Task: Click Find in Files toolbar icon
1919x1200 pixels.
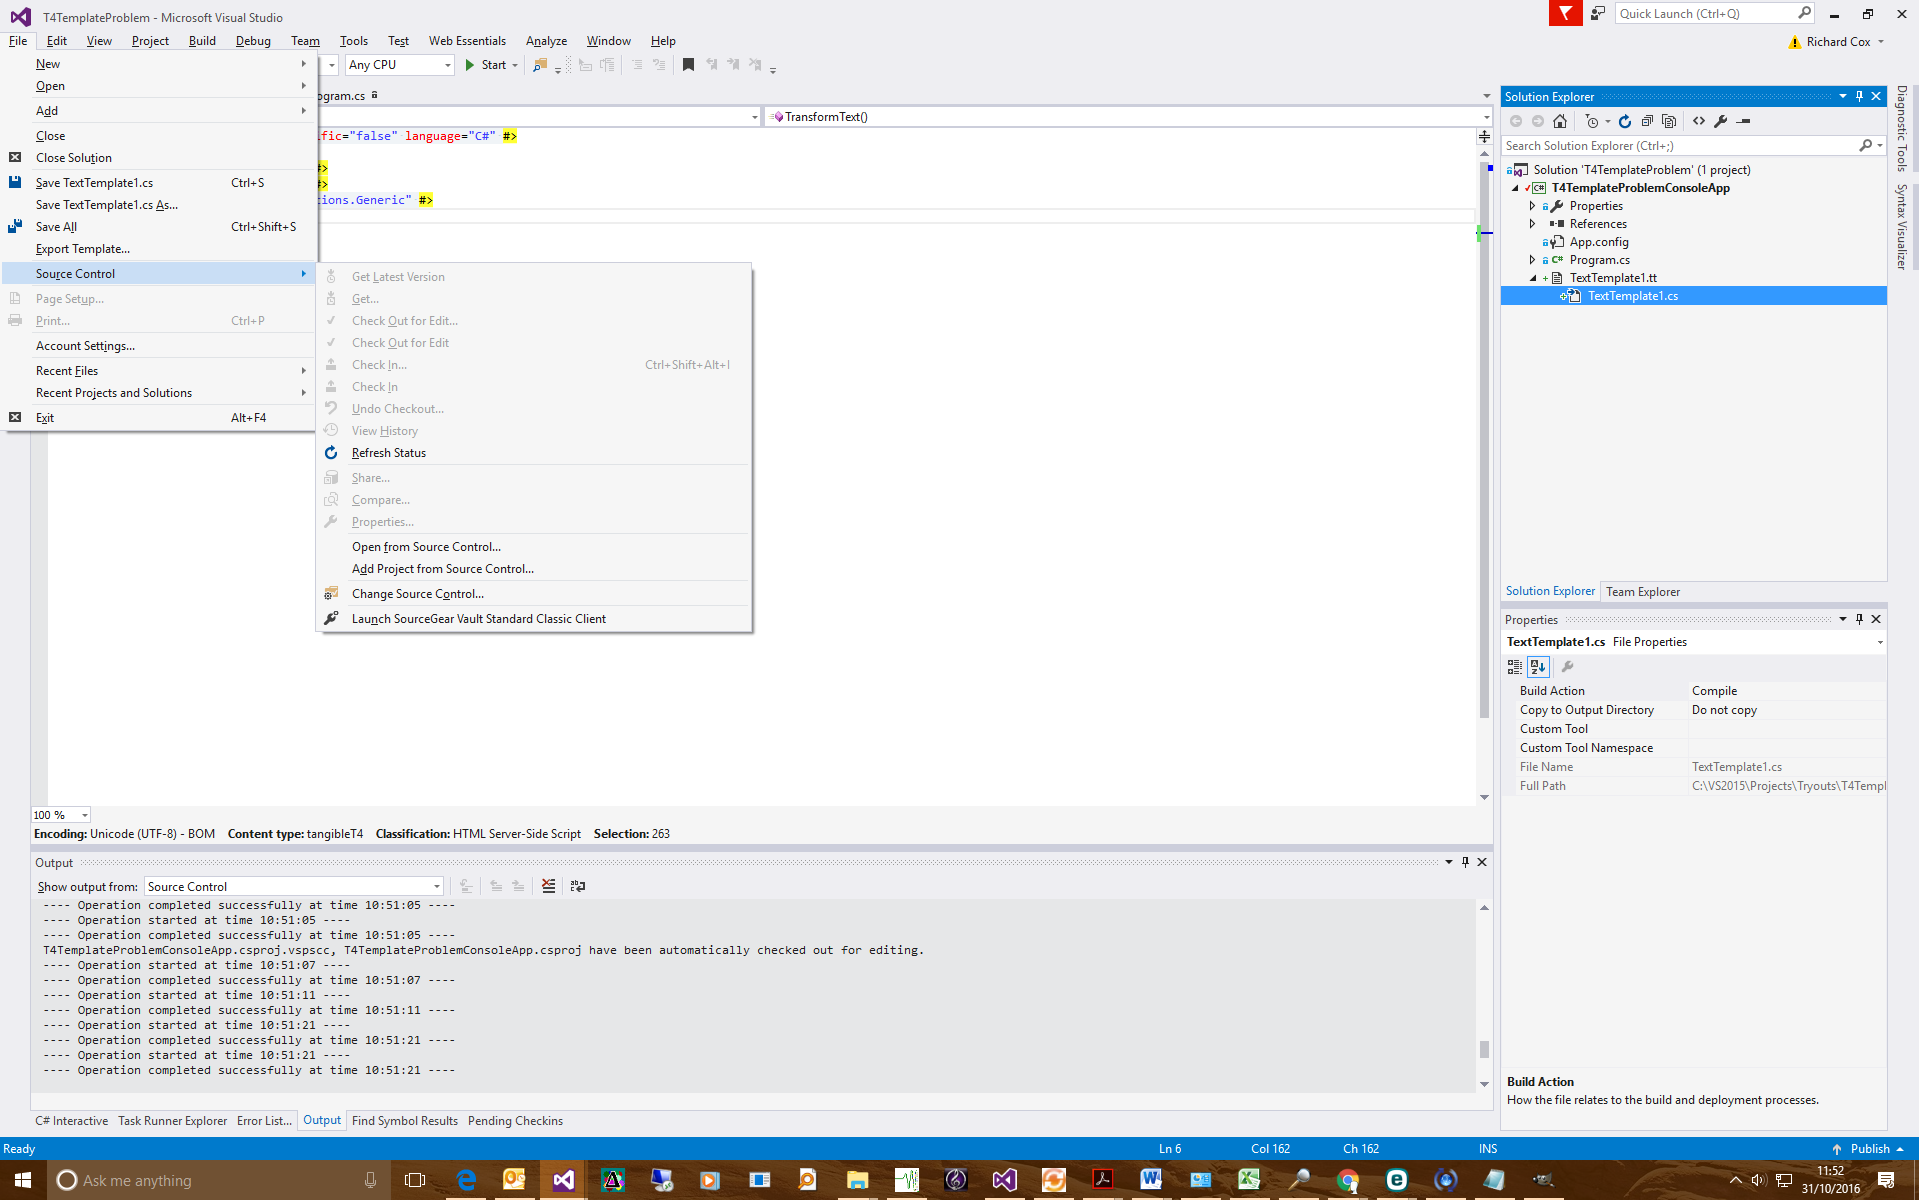Action: coord(540,65)
